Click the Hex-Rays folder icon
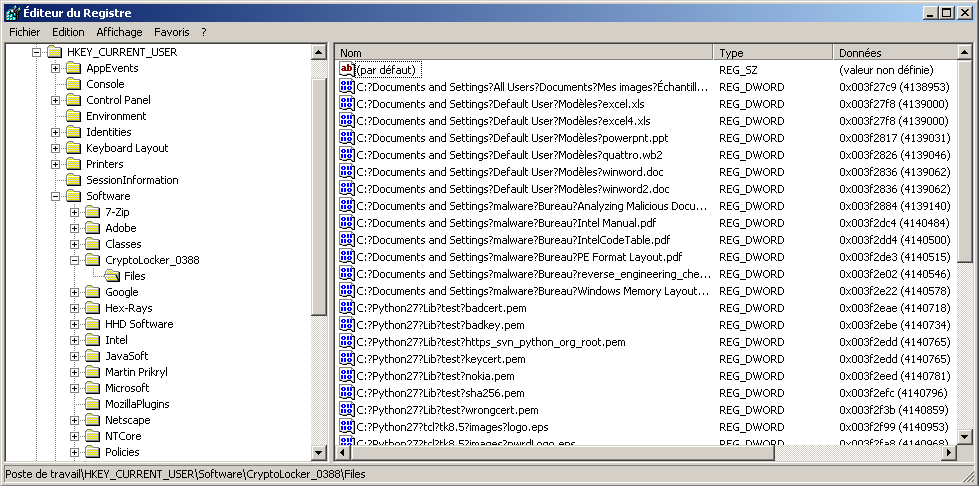Image resolution: width=979 pixels, height=486 pixels. [x=93, y=308]
